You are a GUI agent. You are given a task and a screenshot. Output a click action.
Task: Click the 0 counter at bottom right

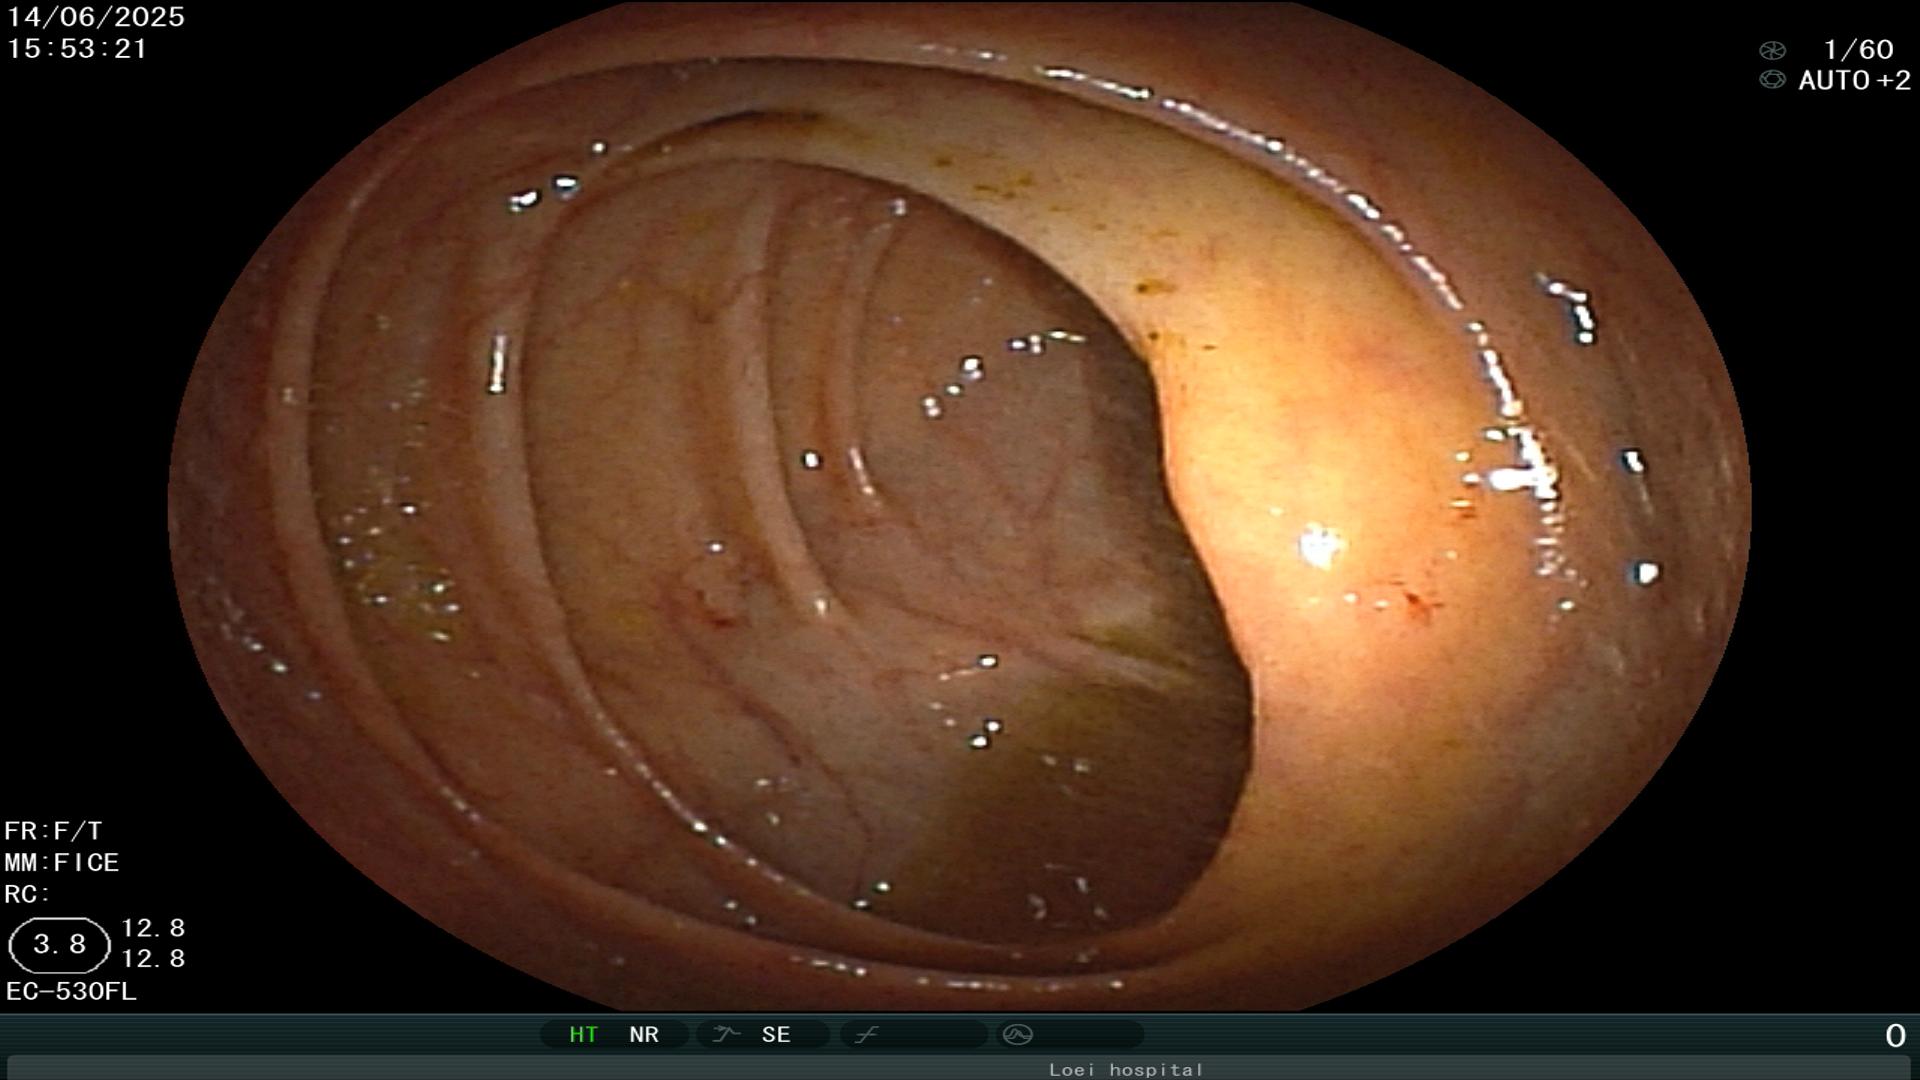coord(1895,1036)
